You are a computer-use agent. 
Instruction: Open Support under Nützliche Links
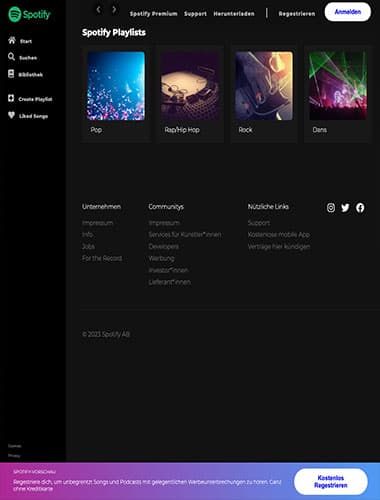[259, 223]
